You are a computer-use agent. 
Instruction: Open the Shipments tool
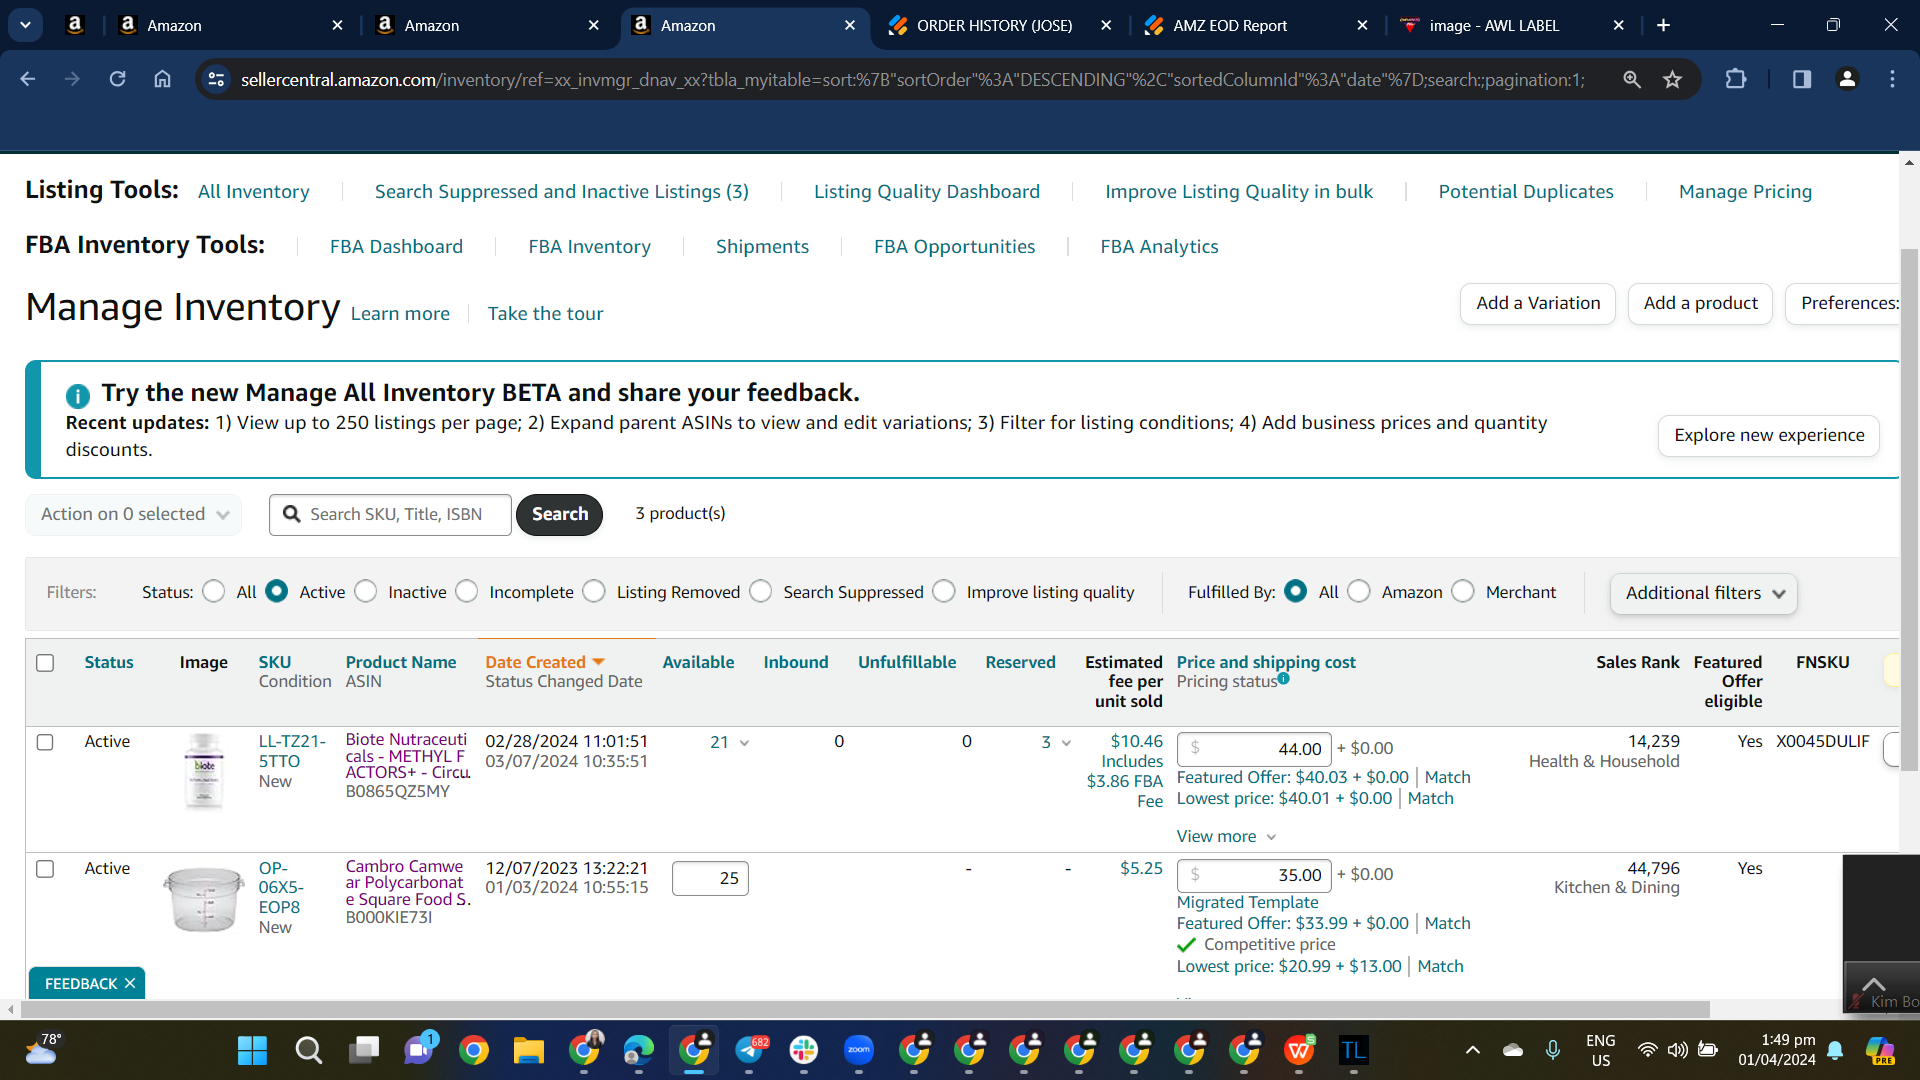point(762,247)
